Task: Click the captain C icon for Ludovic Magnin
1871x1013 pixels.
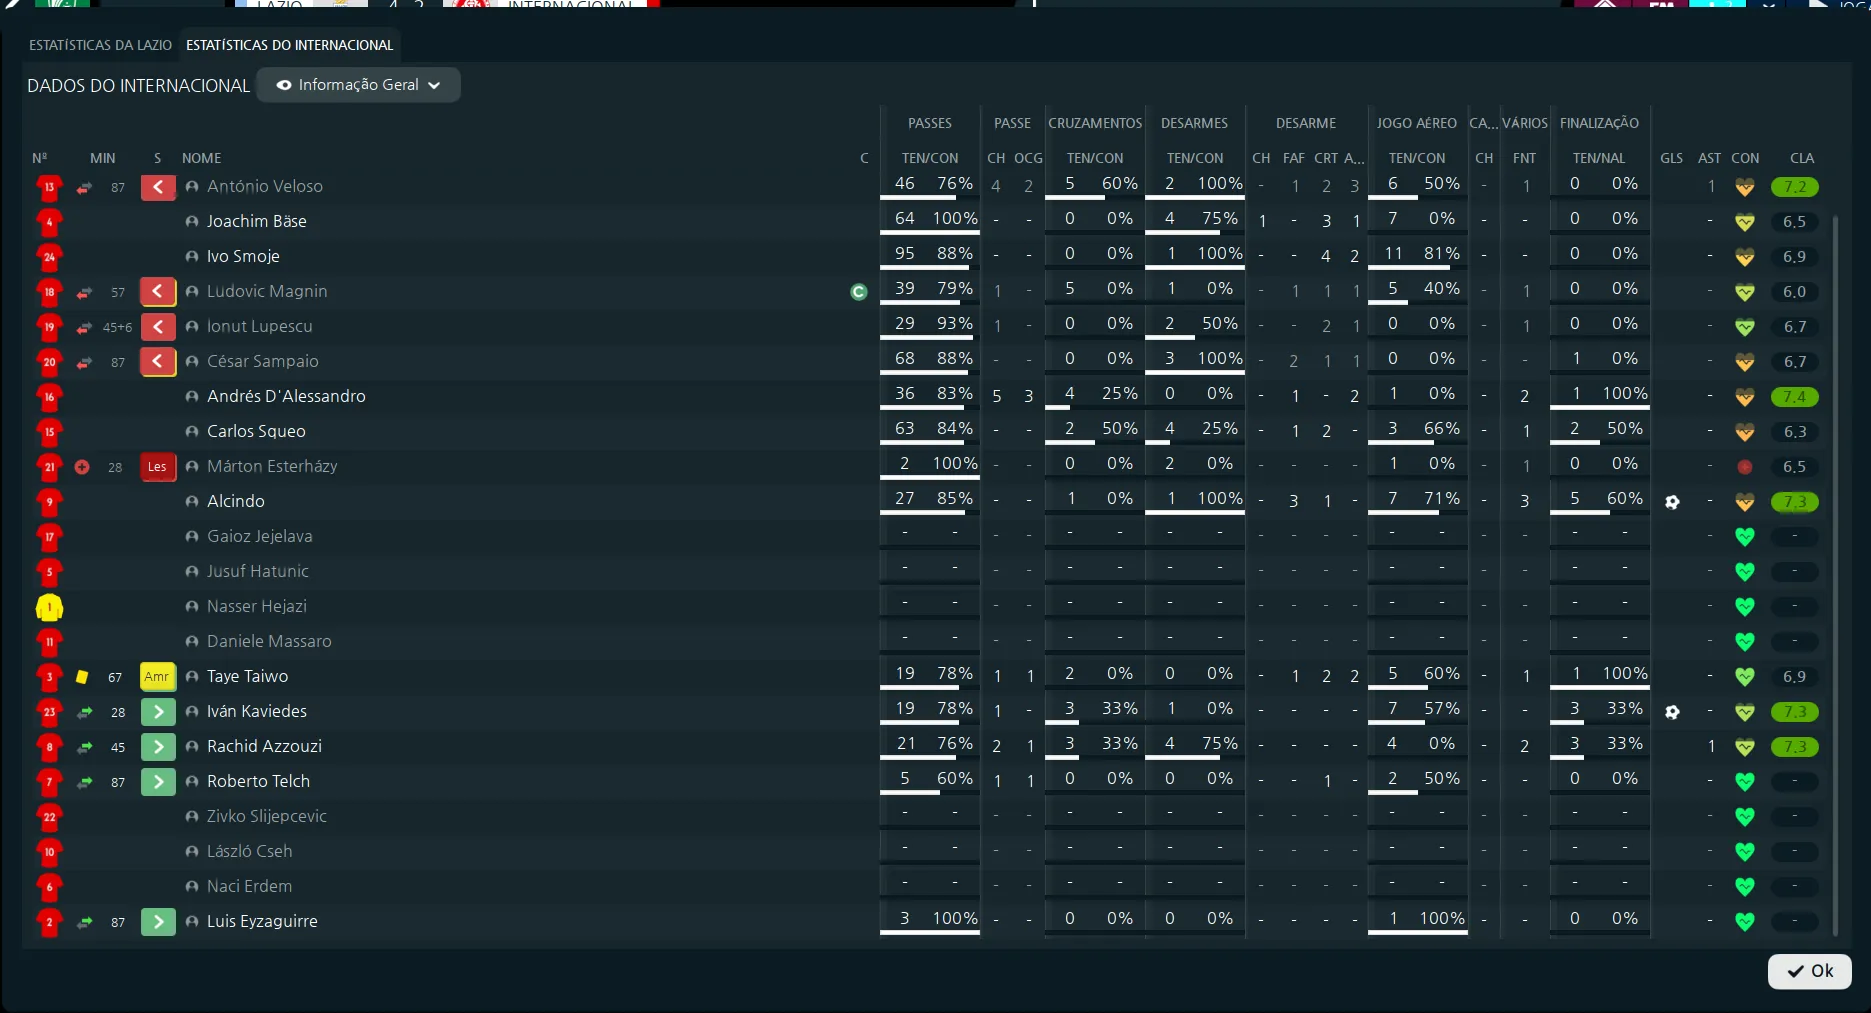Action: [858, 292]
